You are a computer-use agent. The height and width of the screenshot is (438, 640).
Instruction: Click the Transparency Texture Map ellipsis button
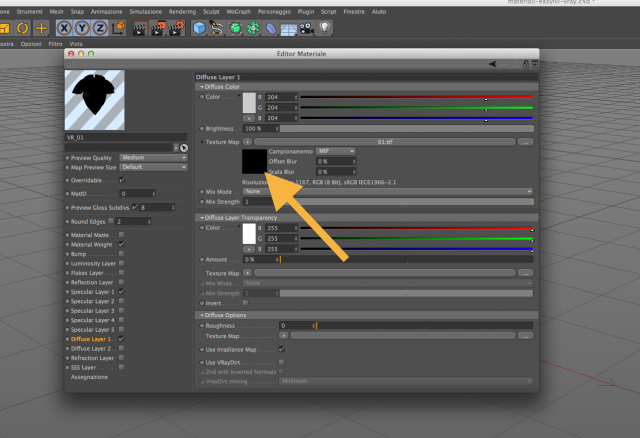(x=526, y=273)
